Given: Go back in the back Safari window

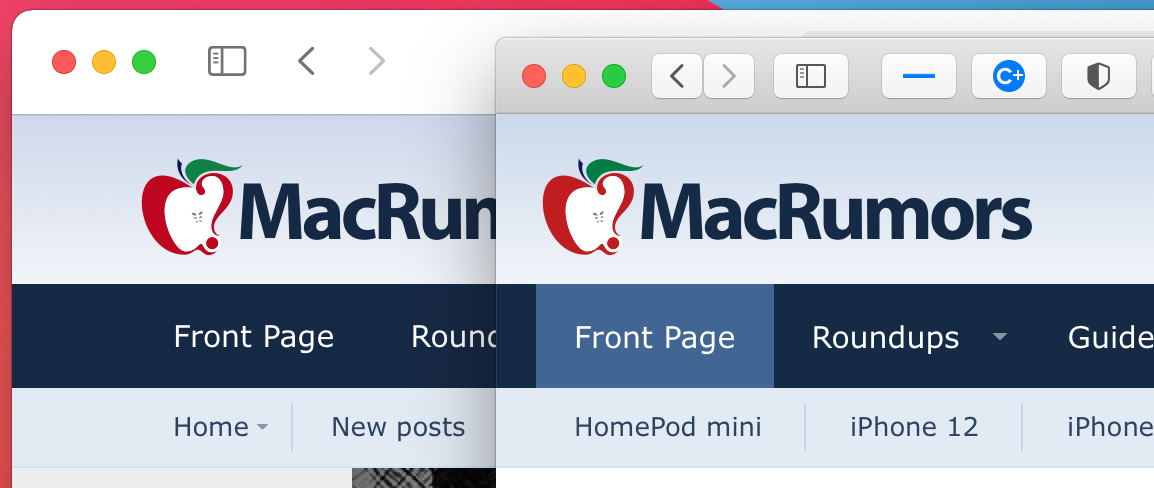Looking at the screenshot, I should pyautogui.click(x=306, y=61).
